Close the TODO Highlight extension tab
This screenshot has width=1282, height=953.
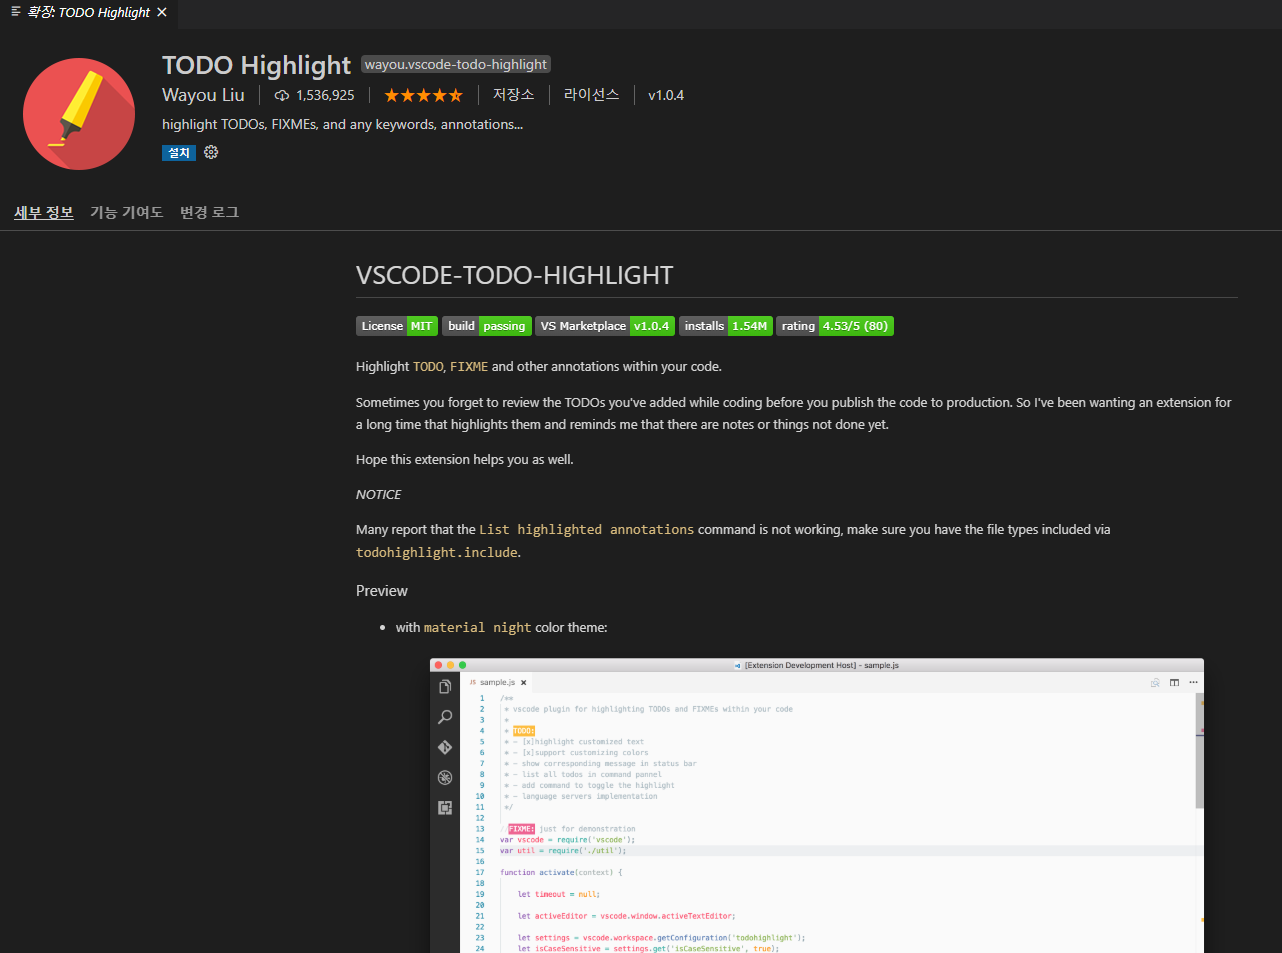click(x=162, y=12)
